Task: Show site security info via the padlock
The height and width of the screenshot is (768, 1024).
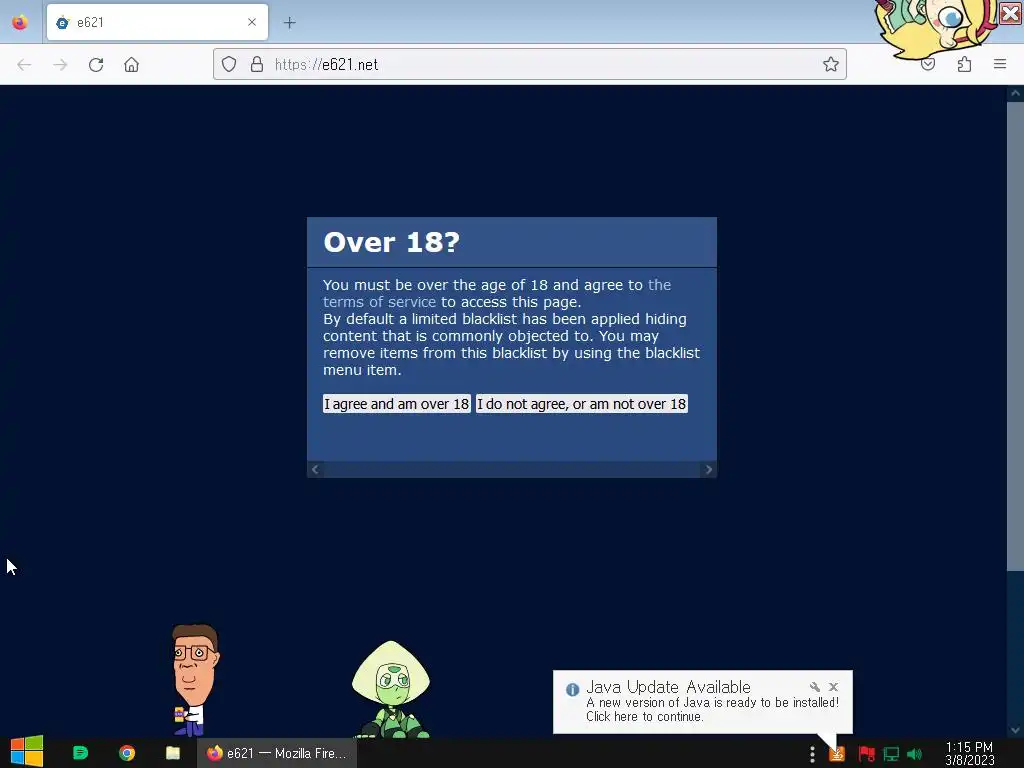Action: pyautogui.click(x=257, y=64)
